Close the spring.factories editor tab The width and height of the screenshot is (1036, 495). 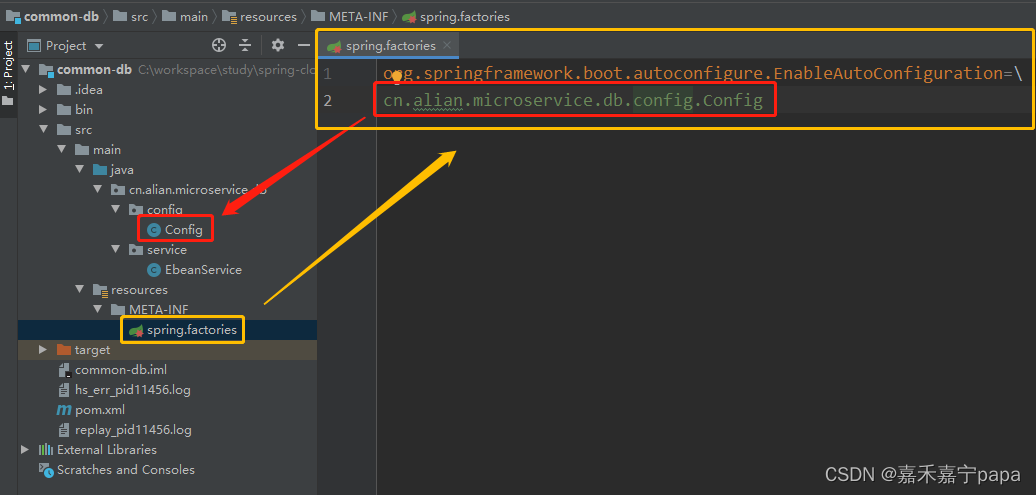click(x=447, y=45)
